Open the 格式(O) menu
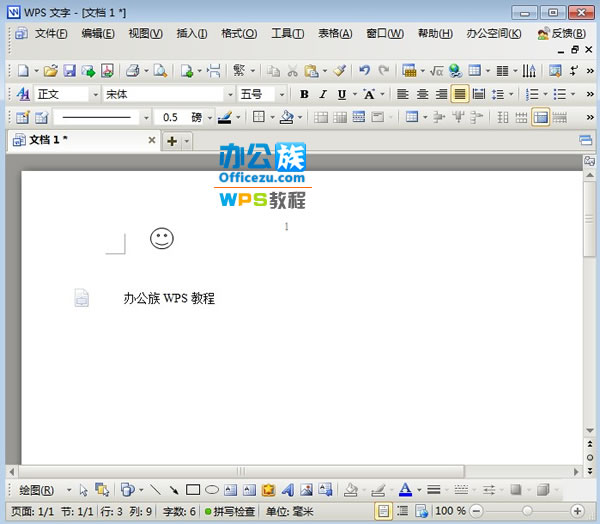 tap(239, 34)
